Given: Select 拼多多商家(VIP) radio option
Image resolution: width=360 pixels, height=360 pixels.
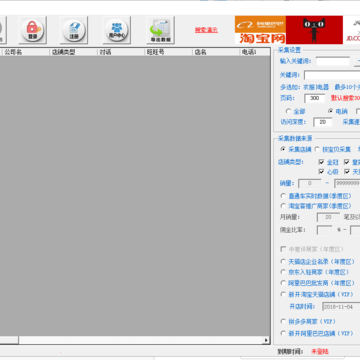Looking at the screenshot, I should [x=283, y=322].
